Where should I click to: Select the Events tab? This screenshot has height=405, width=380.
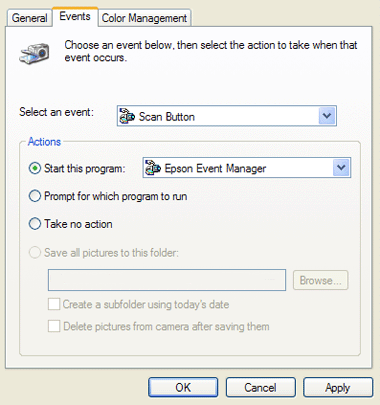click(75, 16)
